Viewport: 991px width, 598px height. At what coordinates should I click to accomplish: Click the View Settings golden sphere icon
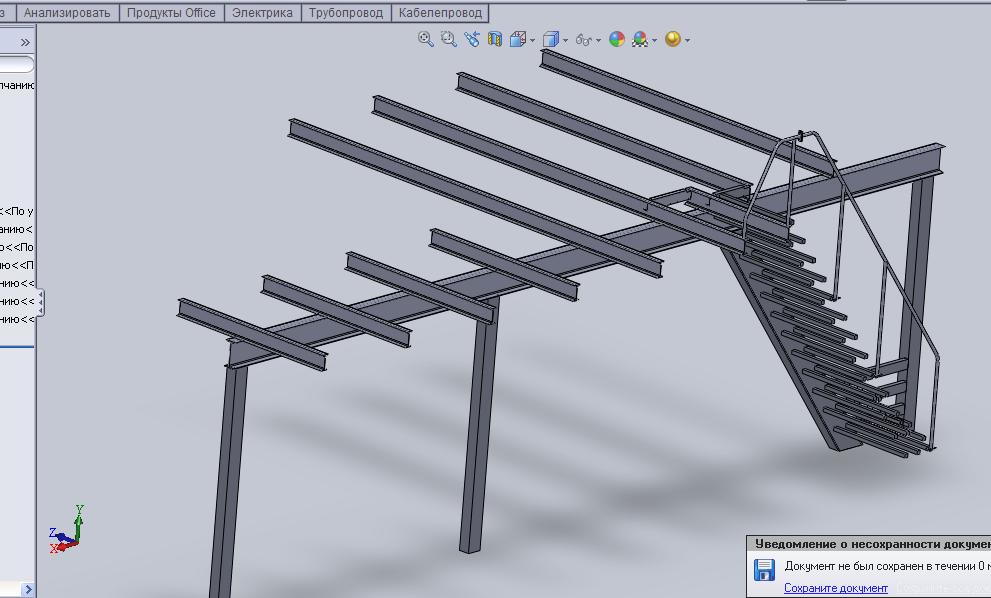point(673,39)
